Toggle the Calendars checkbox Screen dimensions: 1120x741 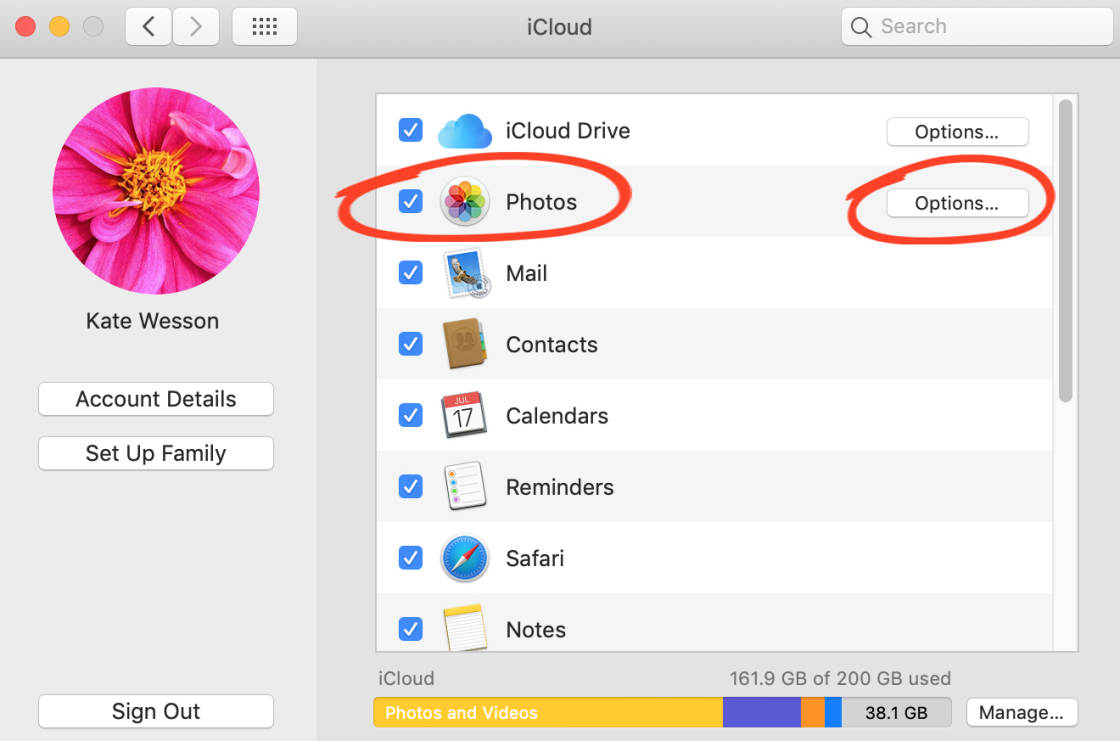(x=411, y=415)
